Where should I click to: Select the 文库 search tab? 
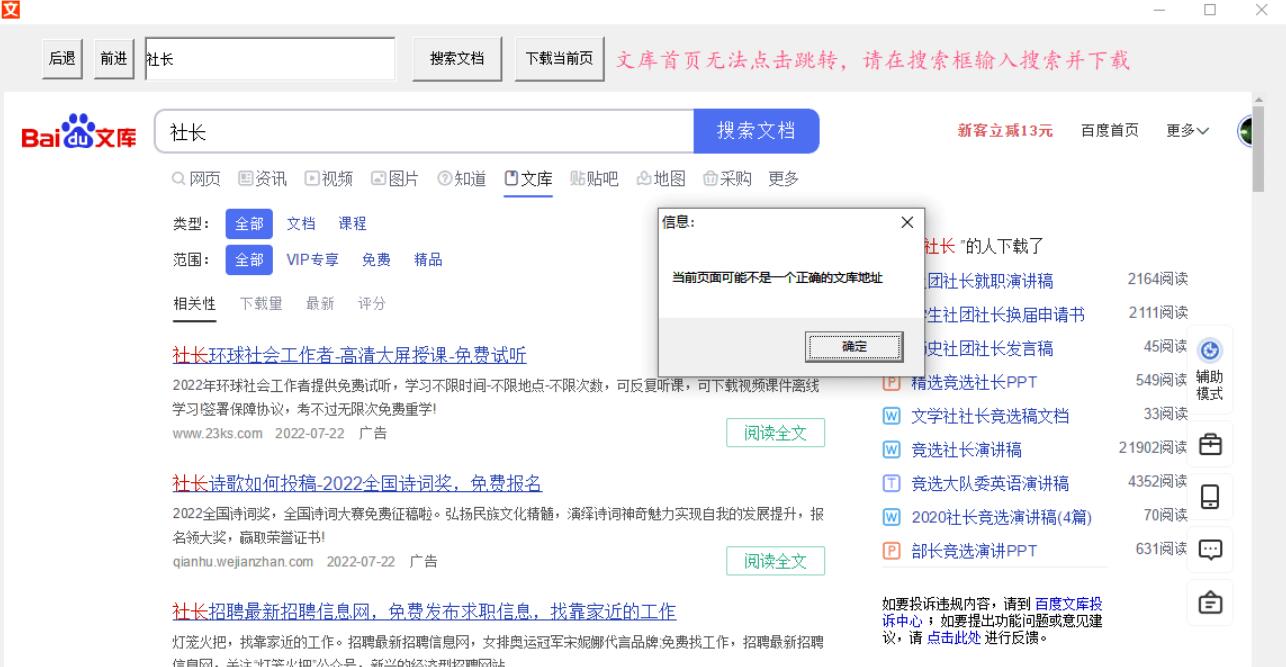[528, 179]
